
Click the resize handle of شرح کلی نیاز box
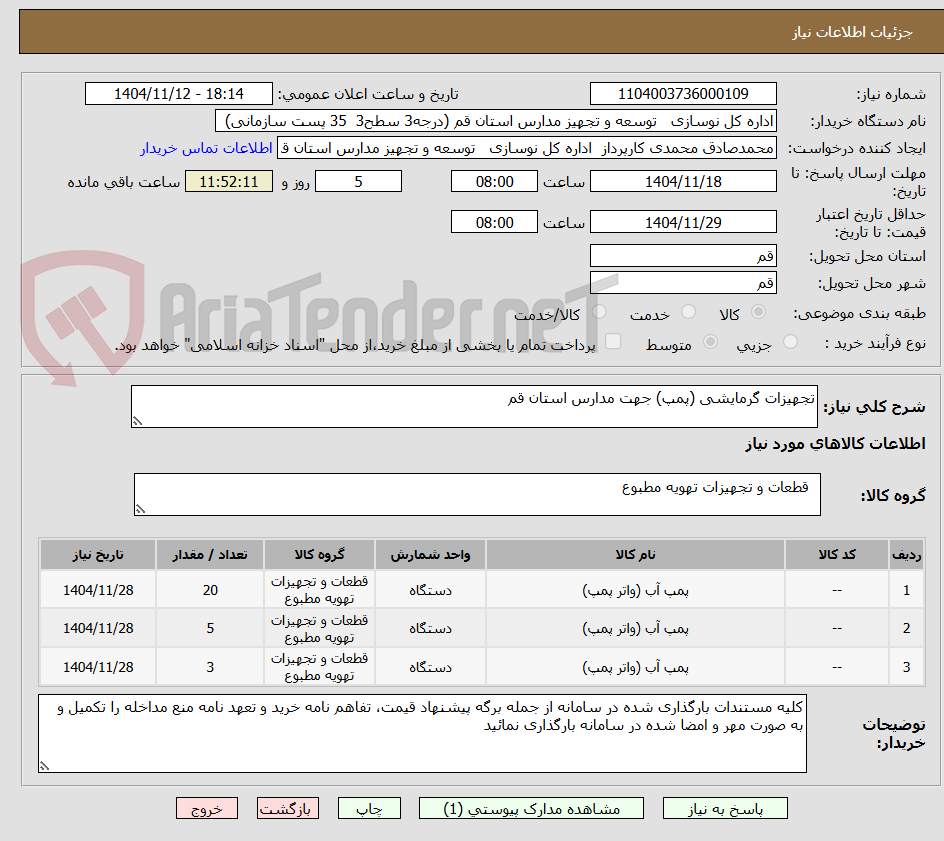tap(137, 421)
